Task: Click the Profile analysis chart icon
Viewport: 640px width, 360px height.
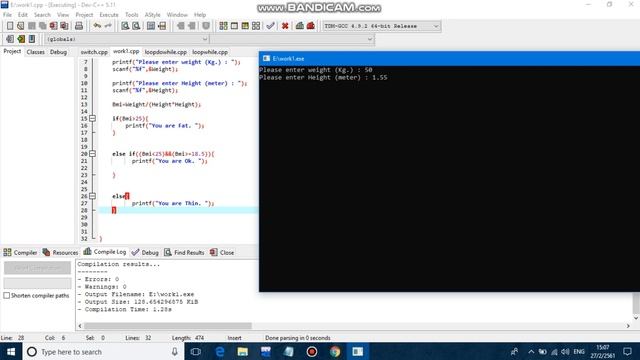Action: (x=300, y=26)
